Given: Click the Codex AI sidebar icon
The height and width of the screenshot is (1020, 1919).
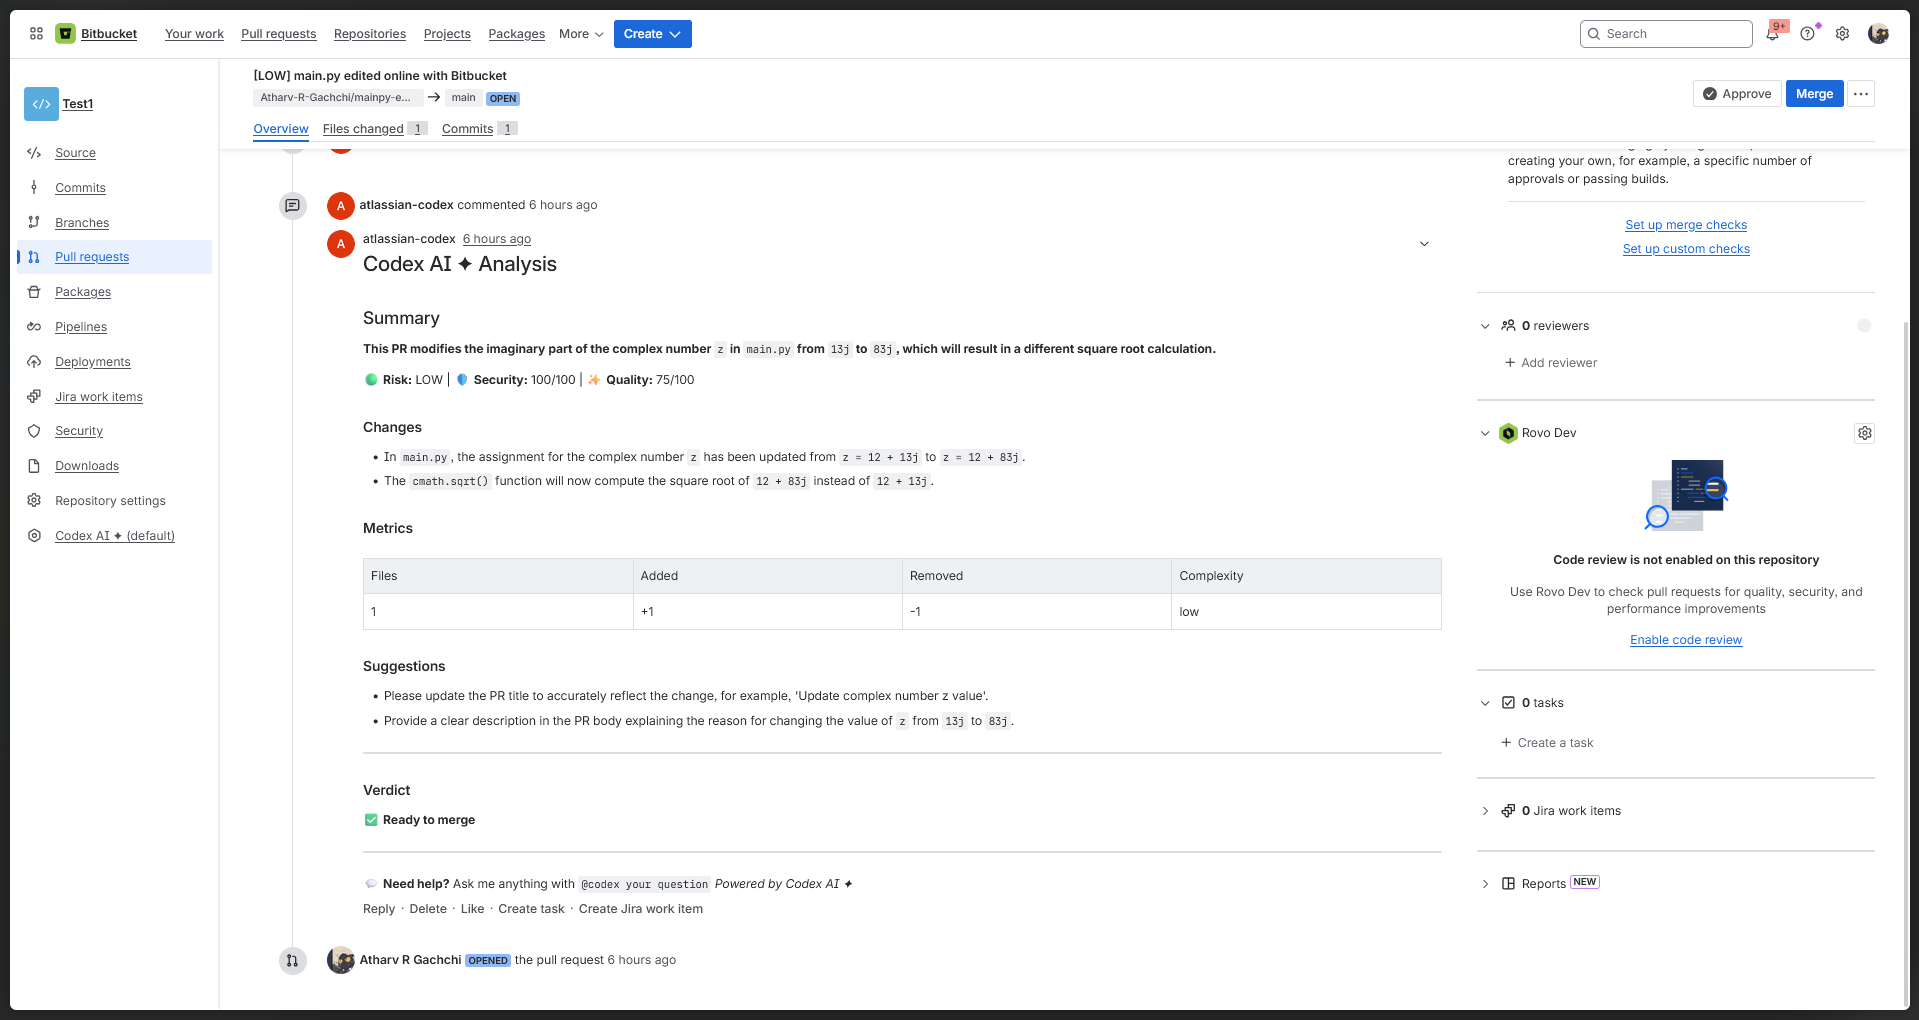Looking at the screenshot, I should [x=34, y=536].
